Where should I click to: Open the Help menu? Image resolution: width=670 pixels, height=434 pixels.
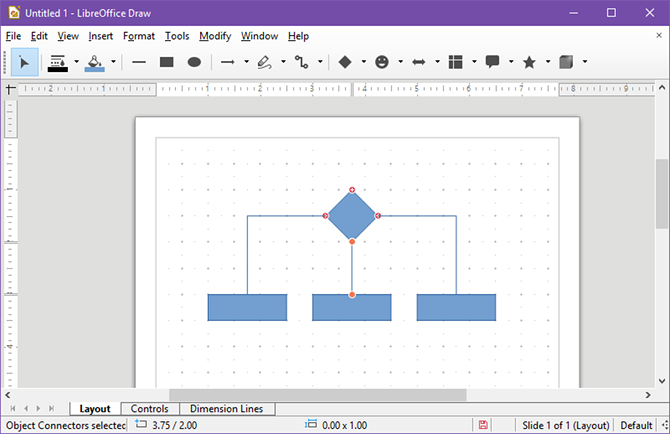[298, 36]
